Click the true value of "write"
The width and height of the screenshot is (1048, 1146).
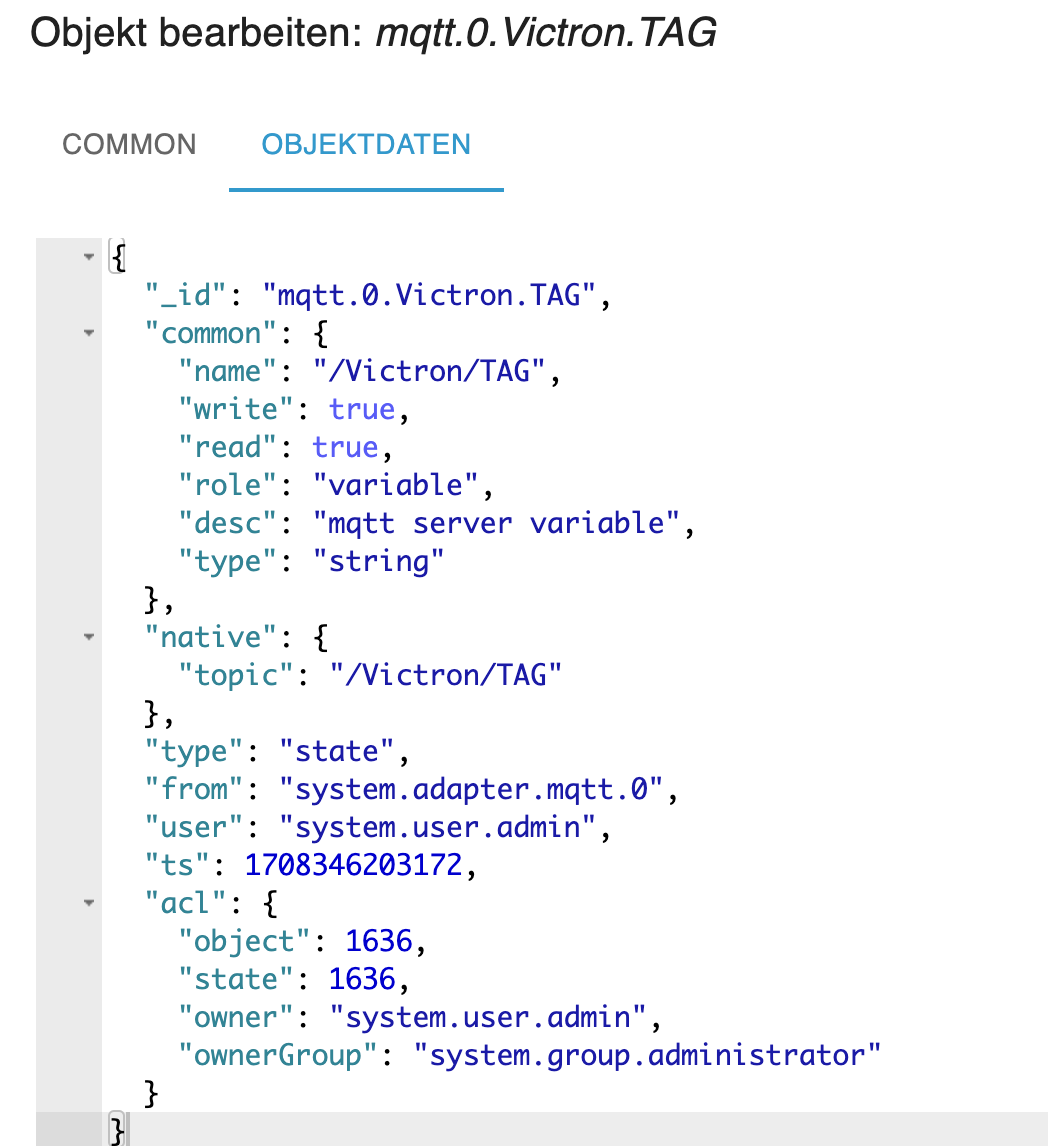pos(362,409)
